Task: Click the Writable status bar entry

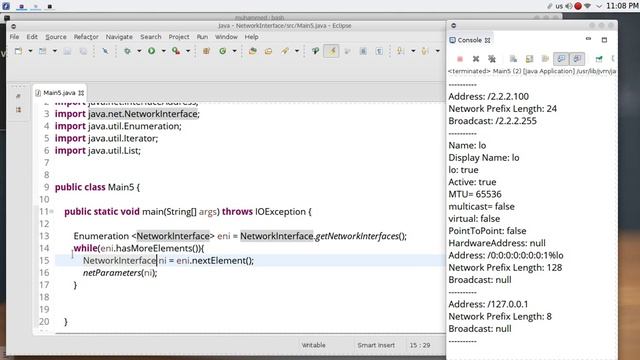Action: coord(313,345)
